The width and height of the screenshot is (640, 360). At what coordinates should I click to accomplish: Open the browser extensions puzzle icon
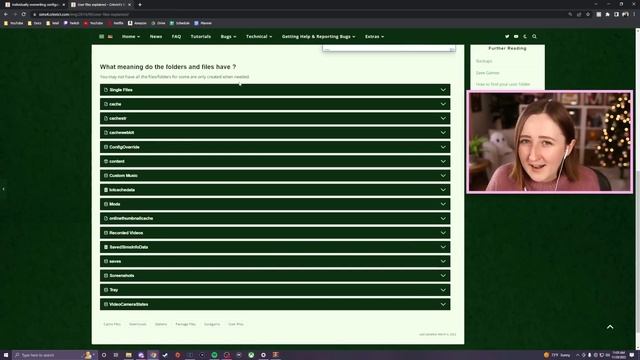pos(608,14)
